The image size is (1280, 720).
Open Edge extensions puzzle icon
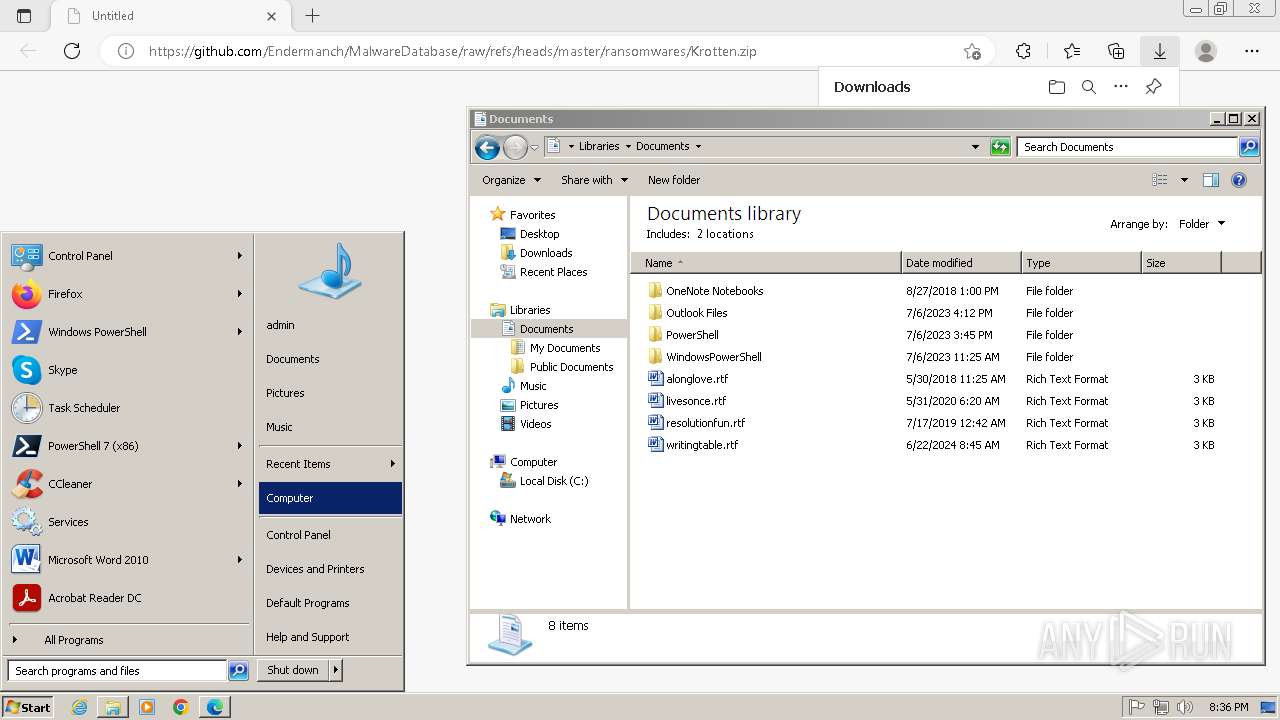(1023, 51)
